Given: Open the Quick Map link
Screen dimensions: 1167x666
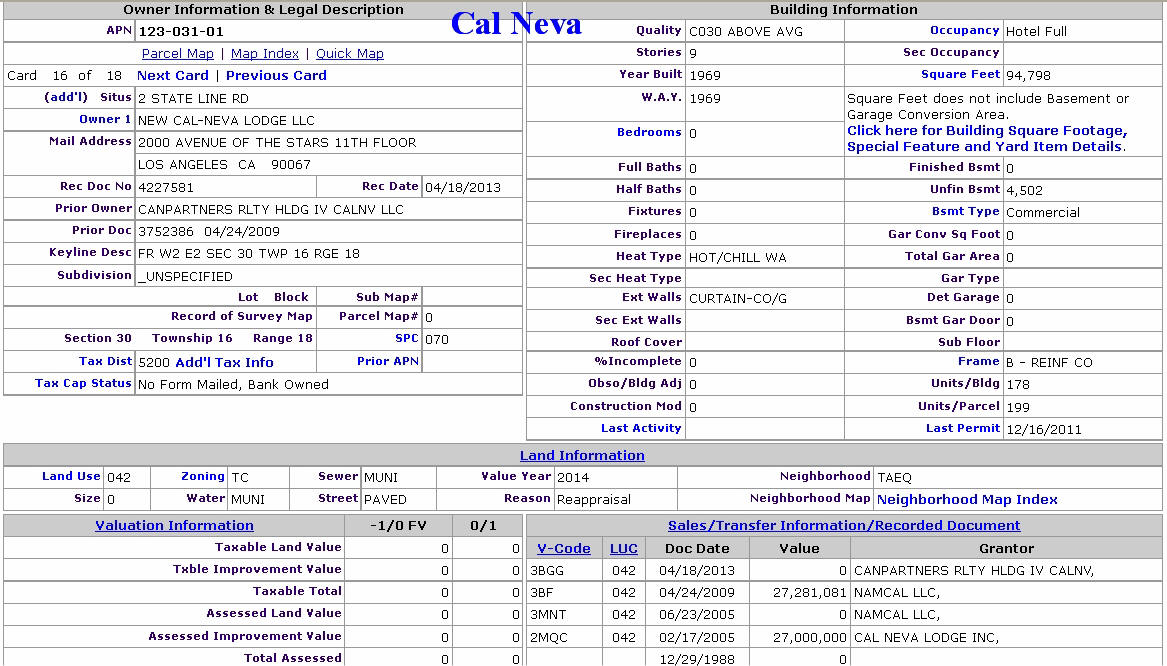Looking at the screenshot, I should pos(350,54).
